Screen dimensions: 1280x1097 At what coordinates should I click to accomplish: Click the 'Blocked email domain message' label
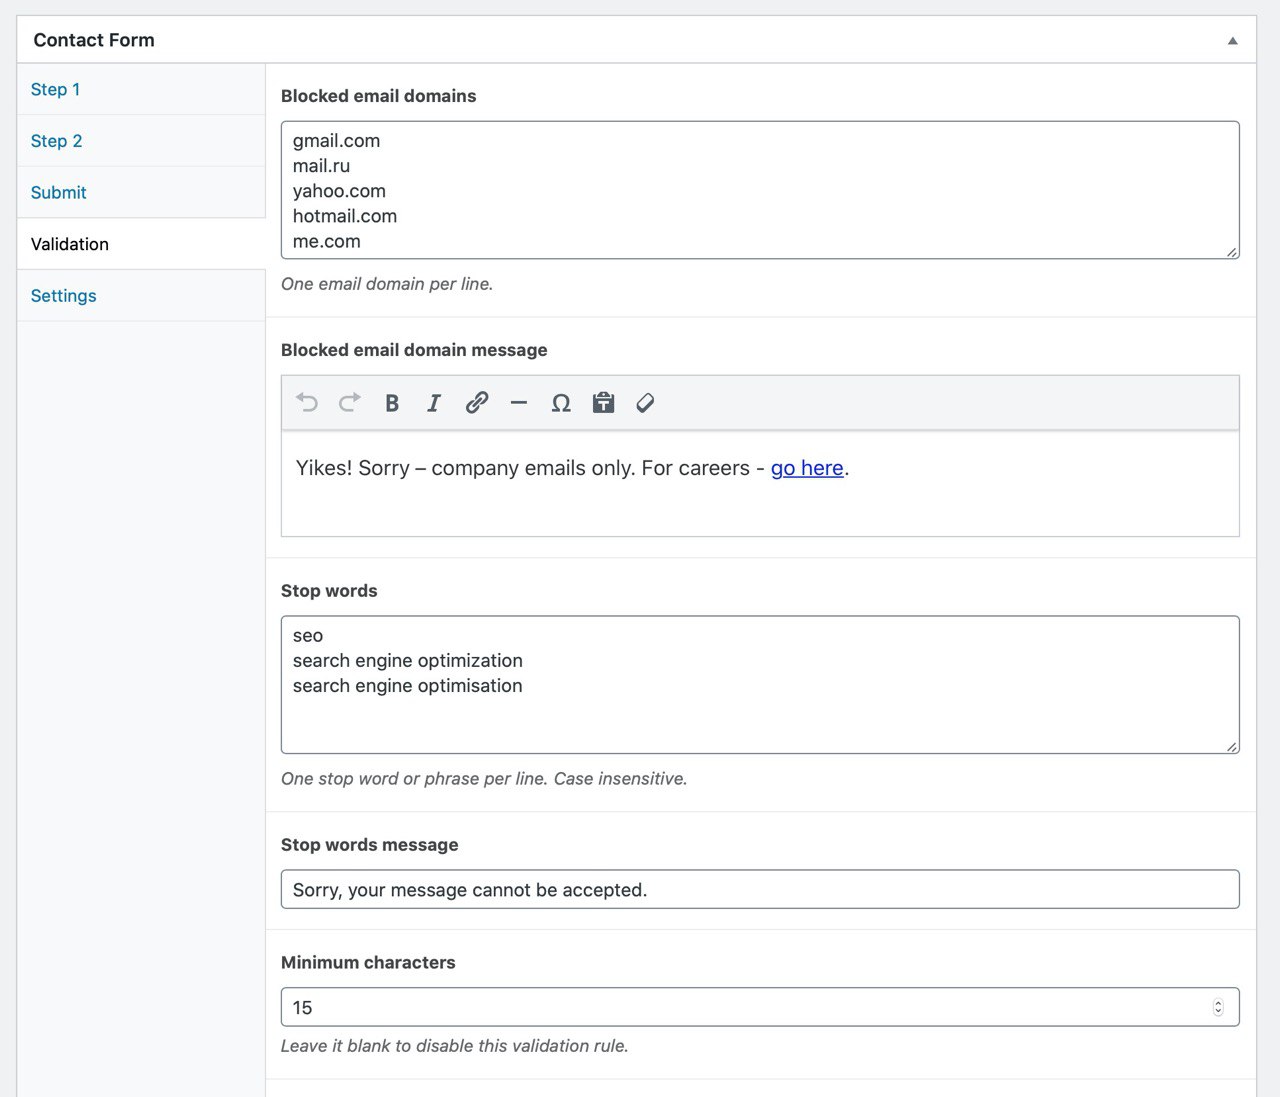click(x=414, y=350)
